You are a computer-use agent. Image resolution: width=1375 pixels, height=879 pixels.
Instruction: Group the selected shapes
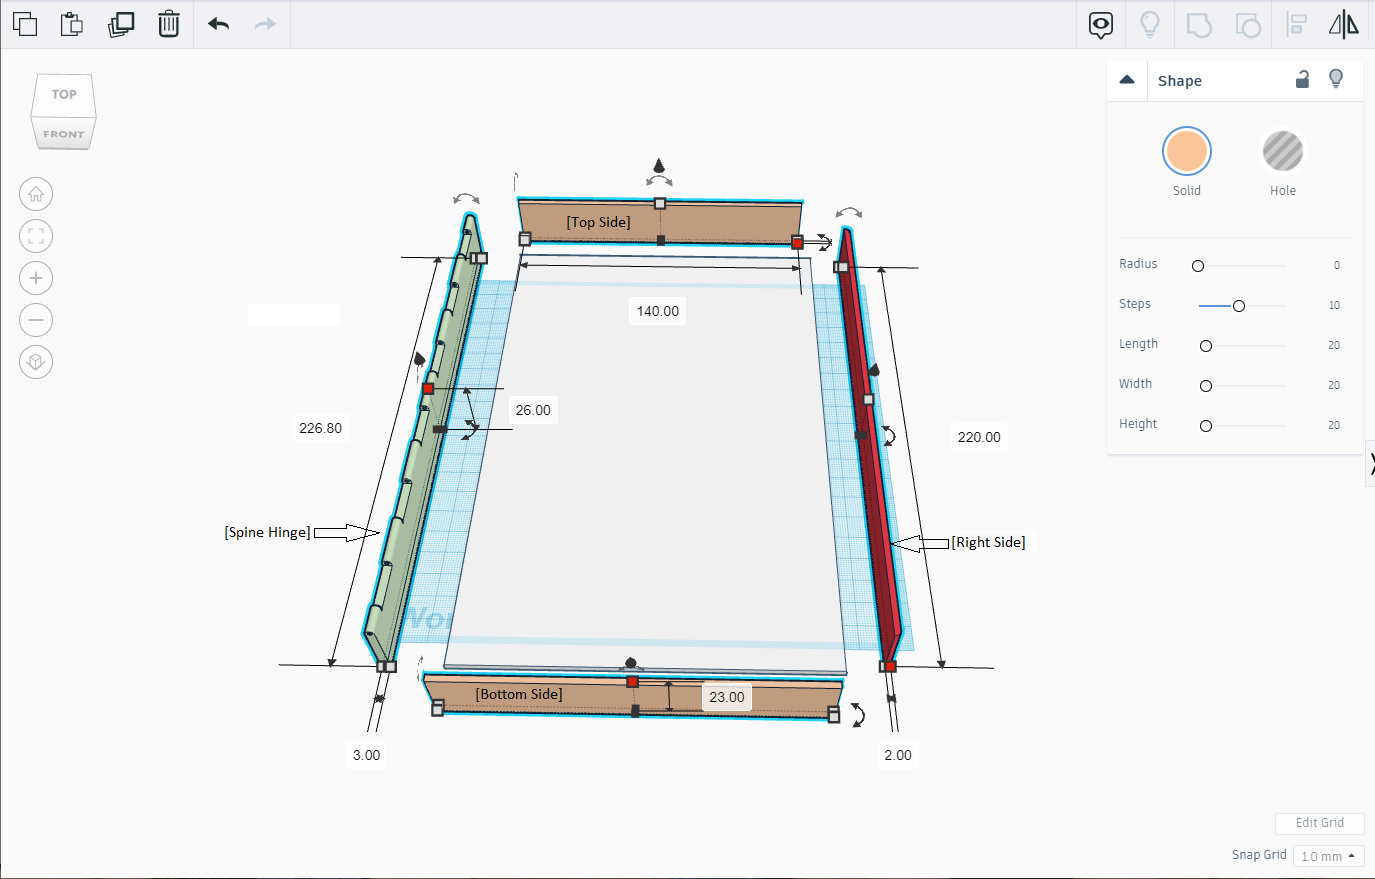1198,24
